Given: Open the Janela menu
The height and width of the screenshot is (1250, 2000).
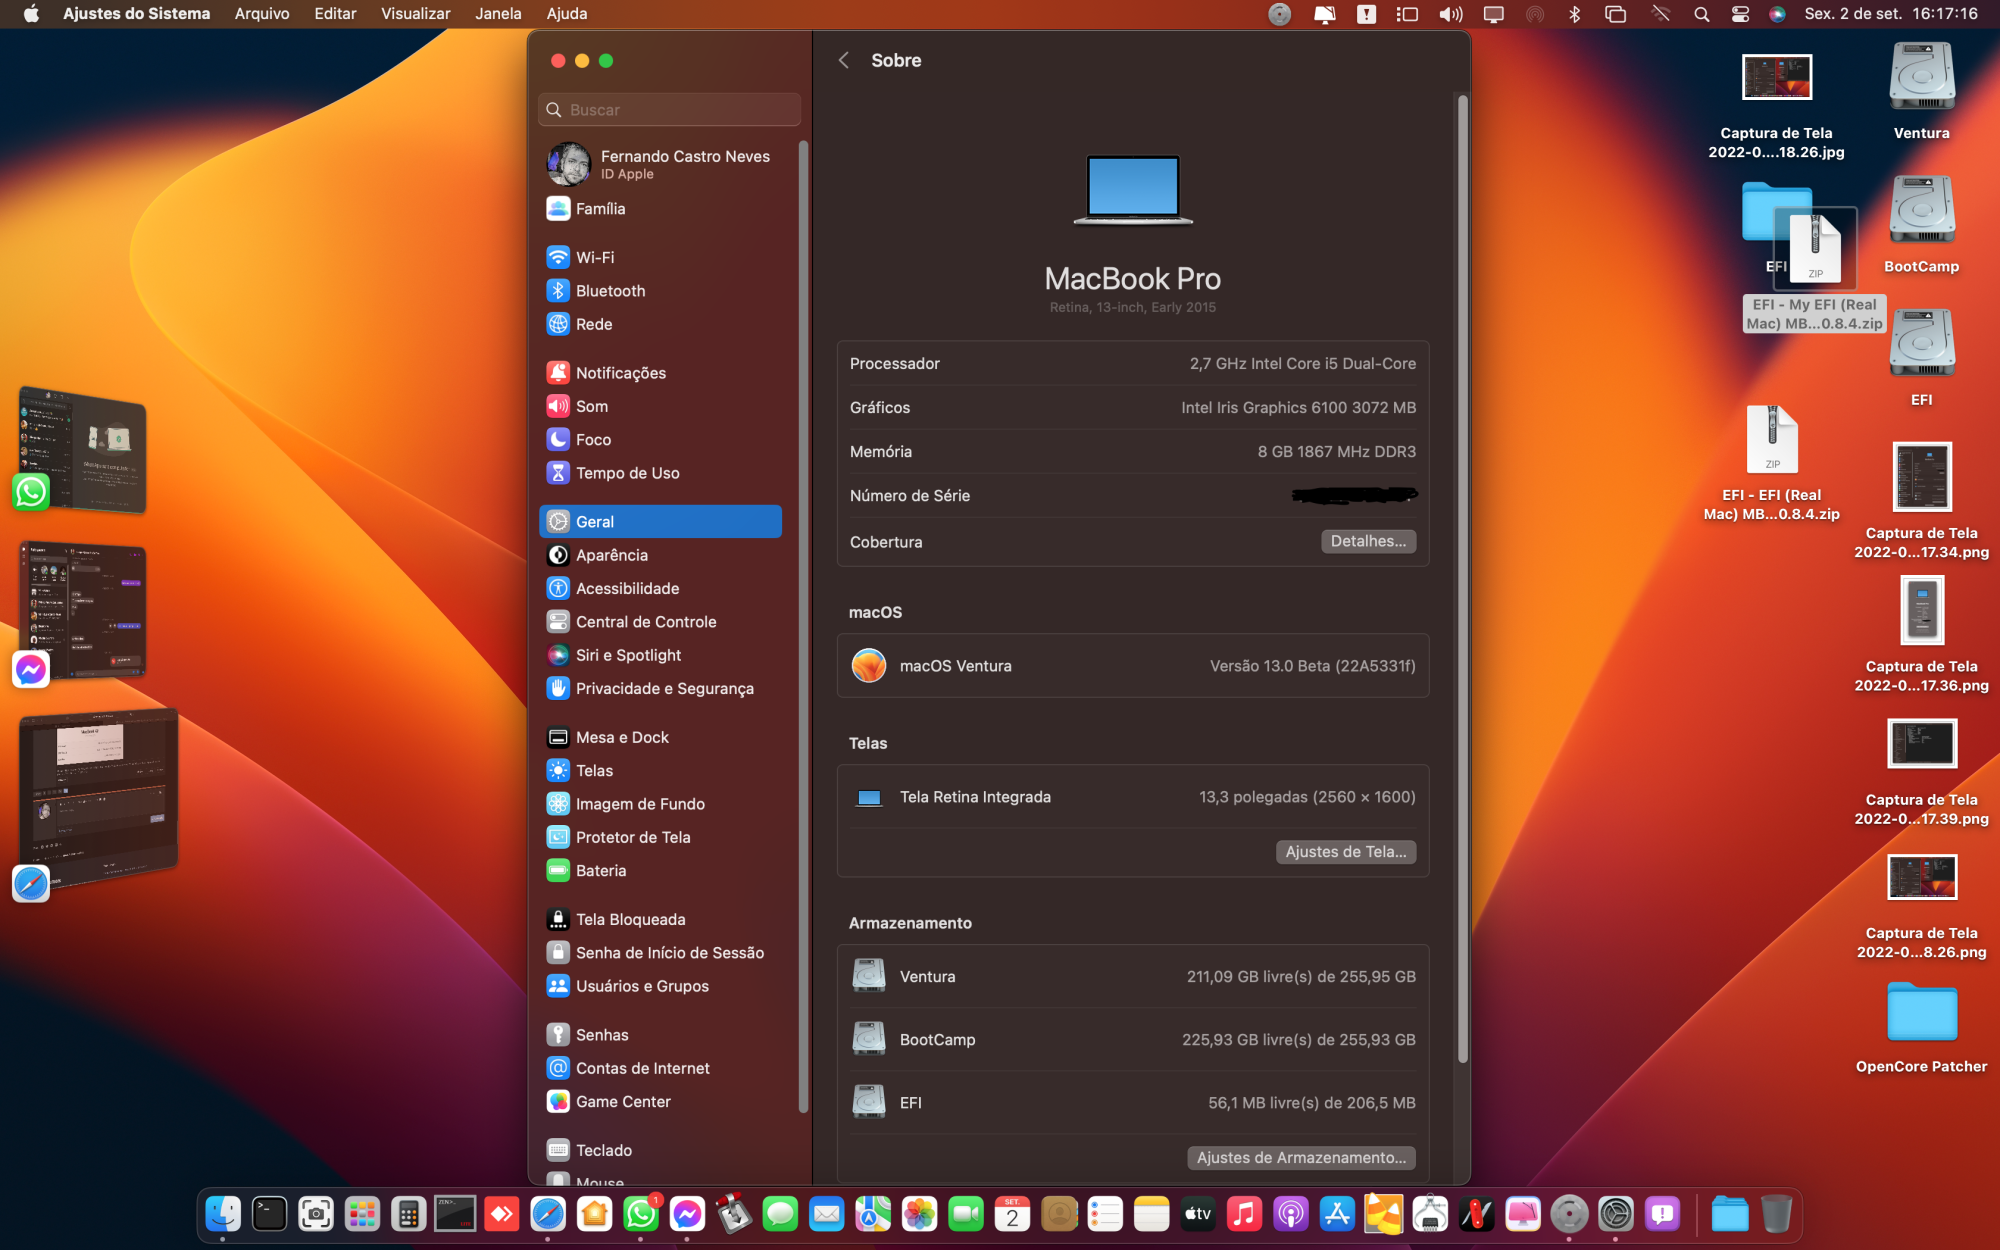Looking at the screenshot, I should (x=498, y=14).
